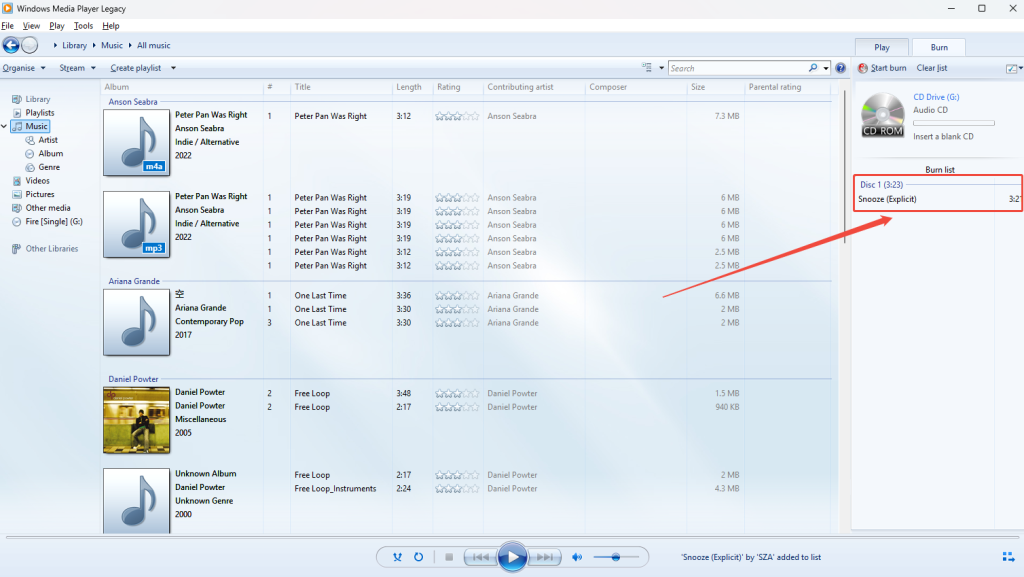Clear the burn list
1024x577 pixels.
tap(931, 68)
